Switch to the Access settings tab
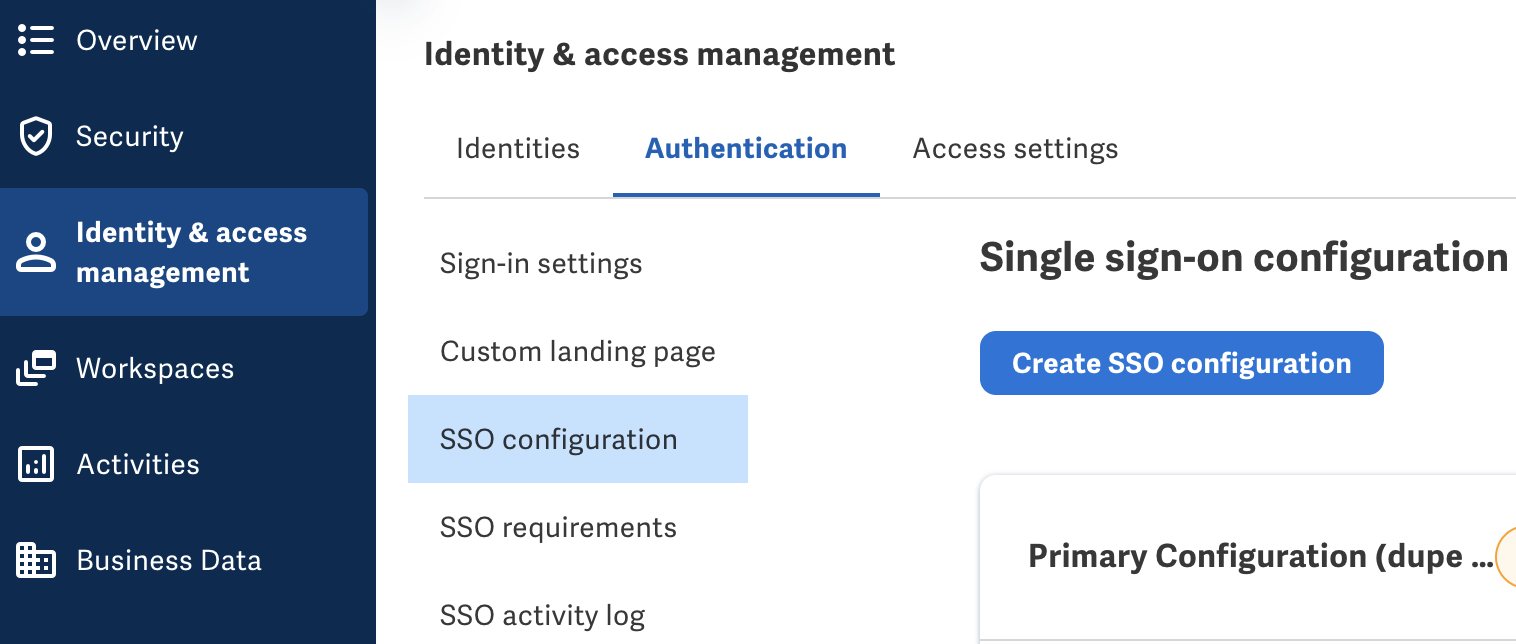This screenshot has width=1516, height=644. (x=1015, y=149)
